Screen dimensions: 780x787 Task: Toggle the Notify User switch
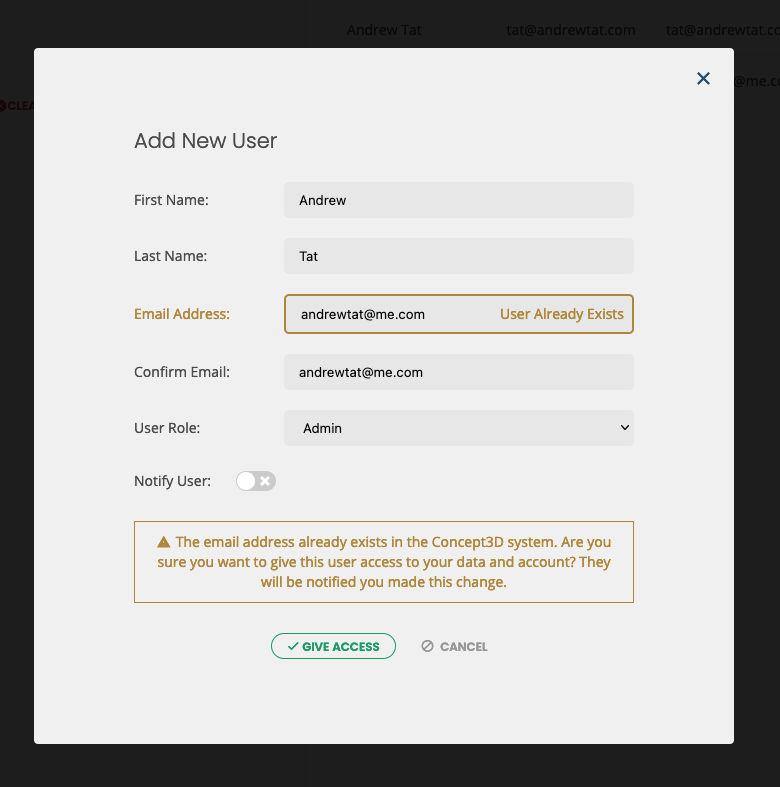[255, 481]
